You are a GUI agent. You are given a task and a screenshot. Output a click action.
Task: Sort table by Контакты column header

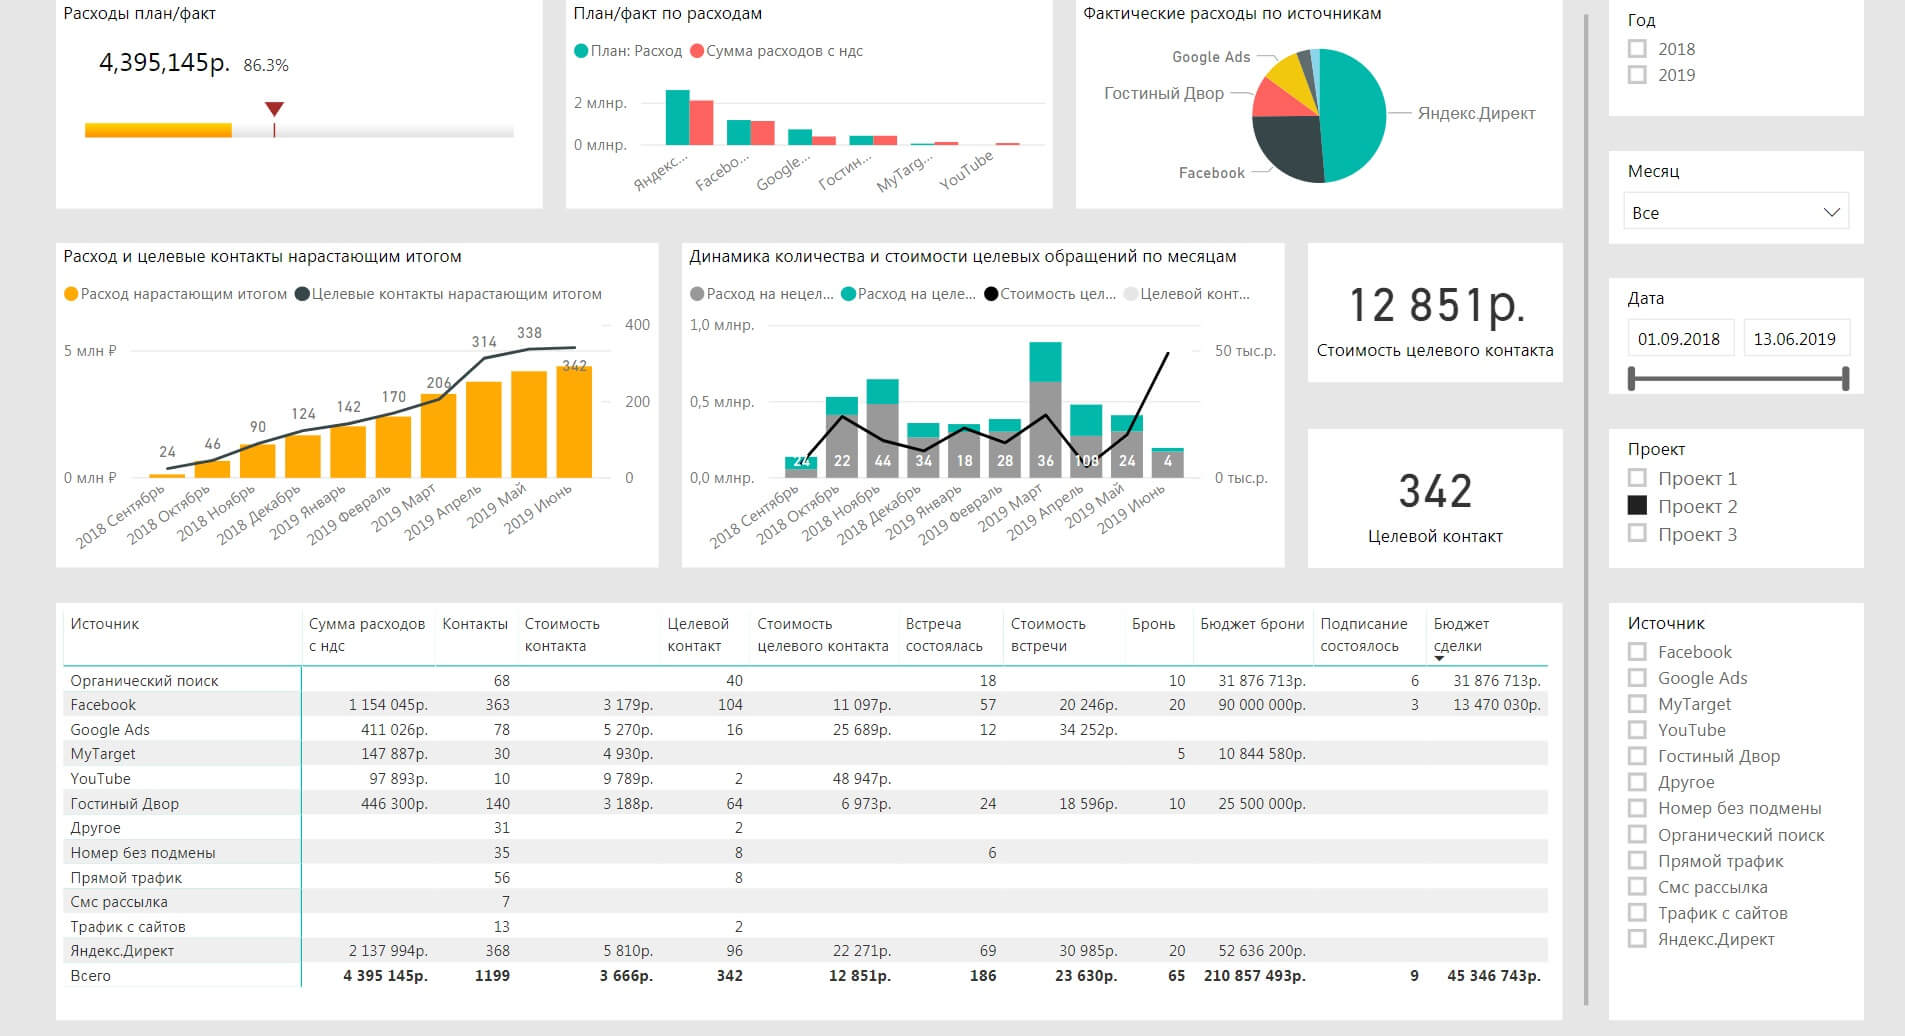475,624
